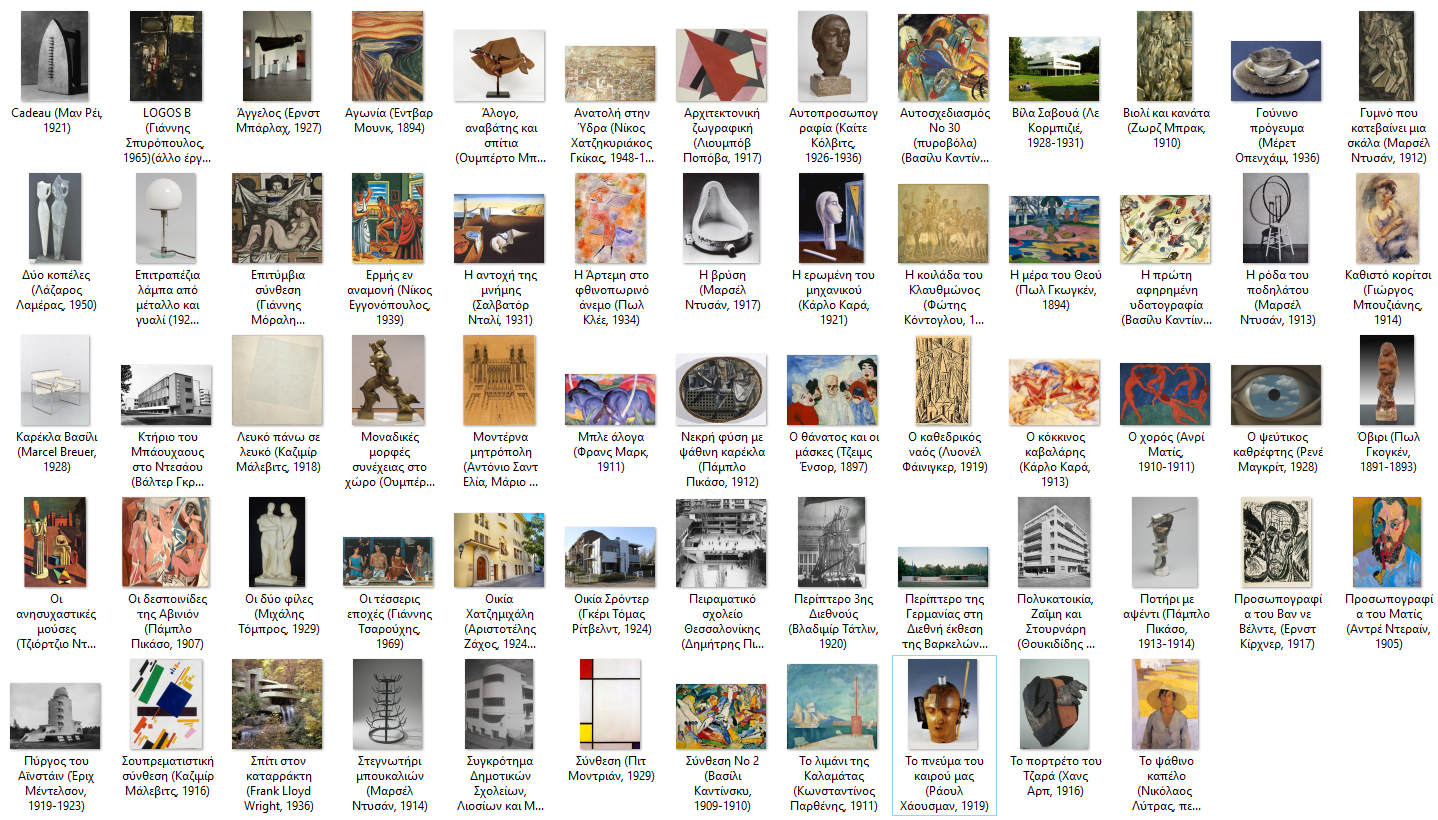Image resolution: width=1438 pixels, height=820 pixels.
Task: Select the Cadeau (Μαν Ρέι, 1921) thumbnail
Action: 56,57
